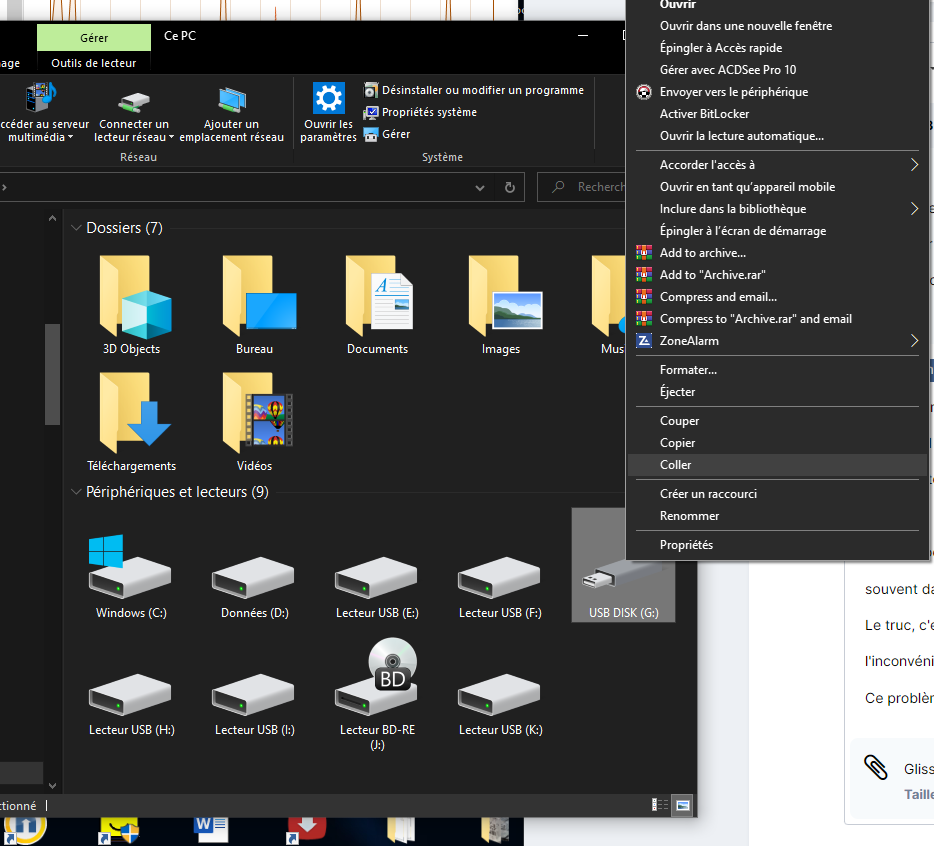
Task: Collapse the Périphériques et lecteurs group
Action: coord(76,492)
